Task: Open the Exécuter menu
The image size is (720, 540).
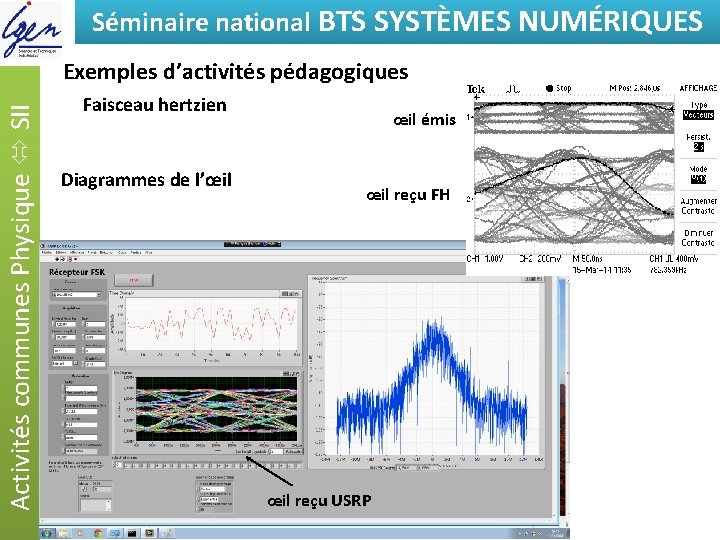Action: point(107,253)
